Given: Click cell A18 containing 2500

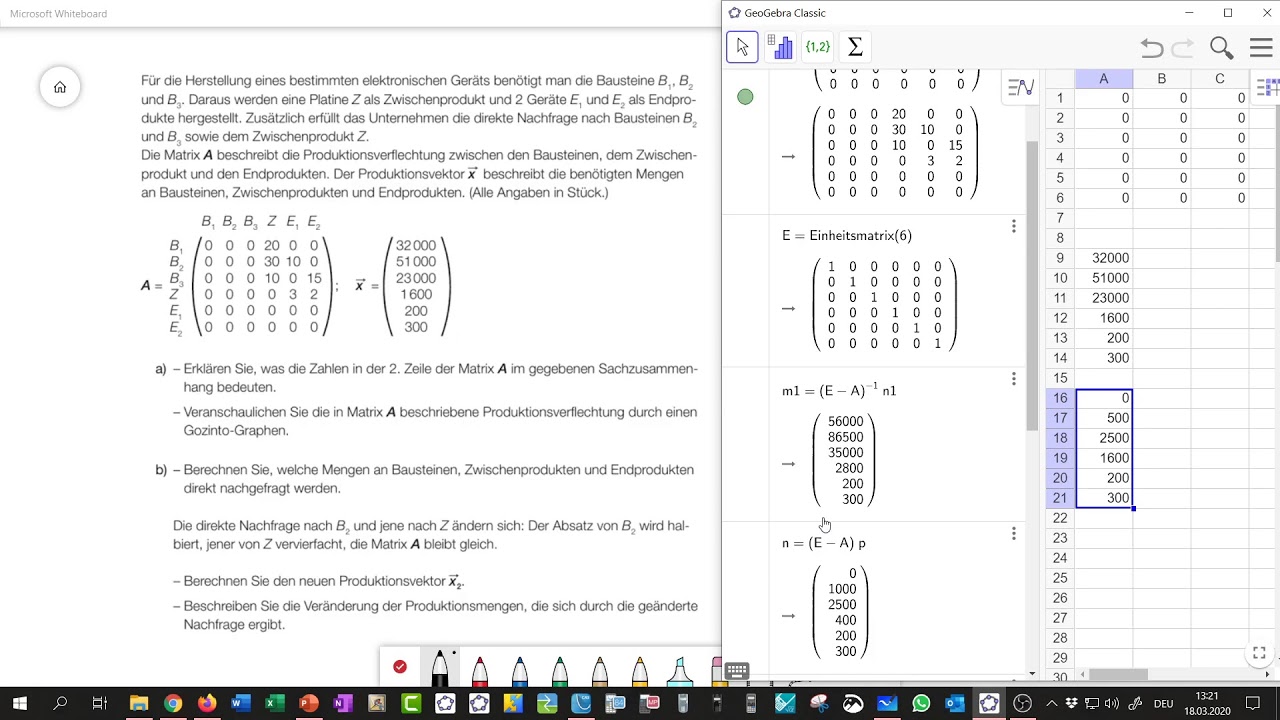Looking at the screenshot, I should [1104, 438].
